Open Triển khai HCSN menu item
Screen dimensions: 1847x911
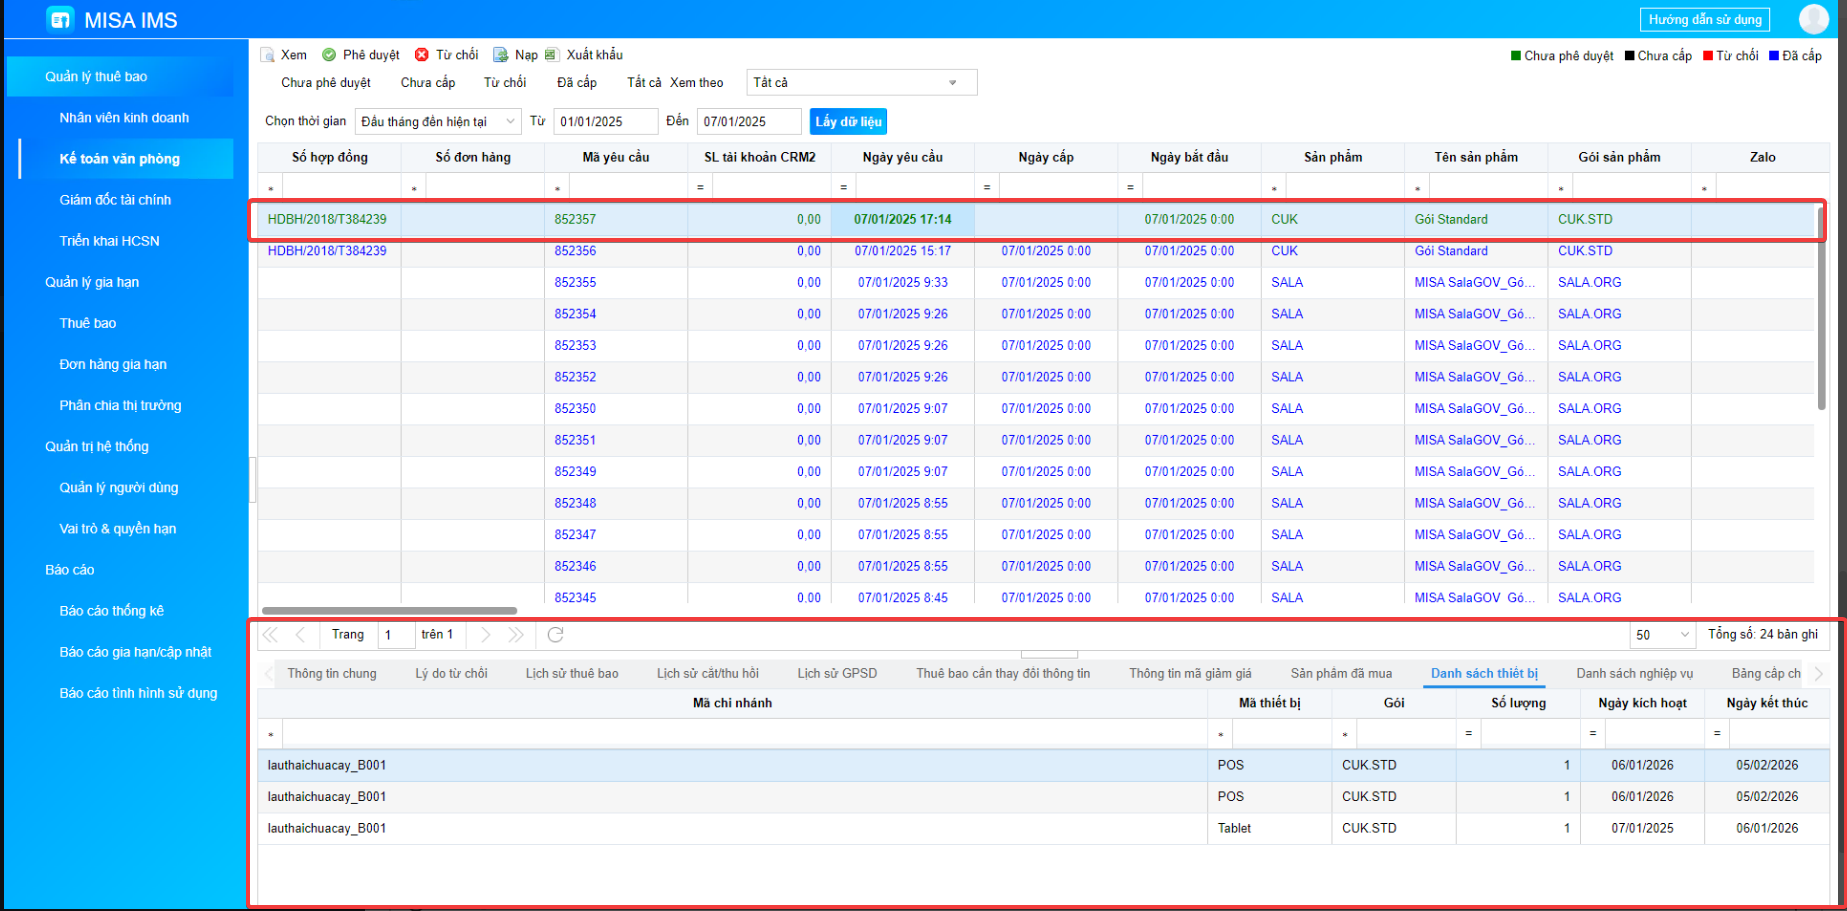[x=109, y=241]
